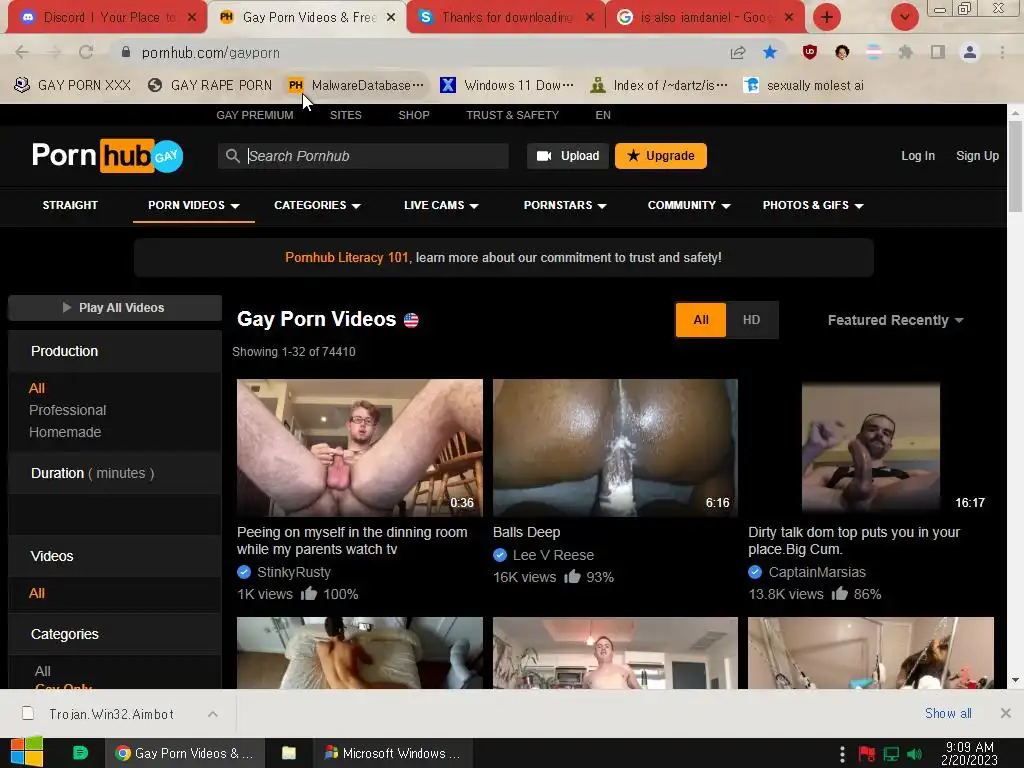Click the address bar URL
This screenshot has height=768, width=1024.
210,52
